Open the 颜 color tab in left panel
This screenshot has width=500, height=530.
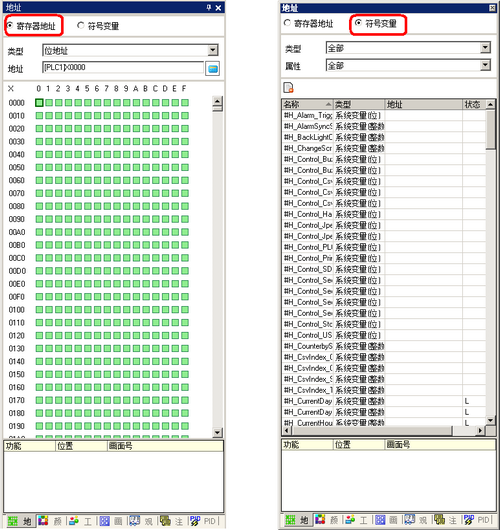click(51, 521)
